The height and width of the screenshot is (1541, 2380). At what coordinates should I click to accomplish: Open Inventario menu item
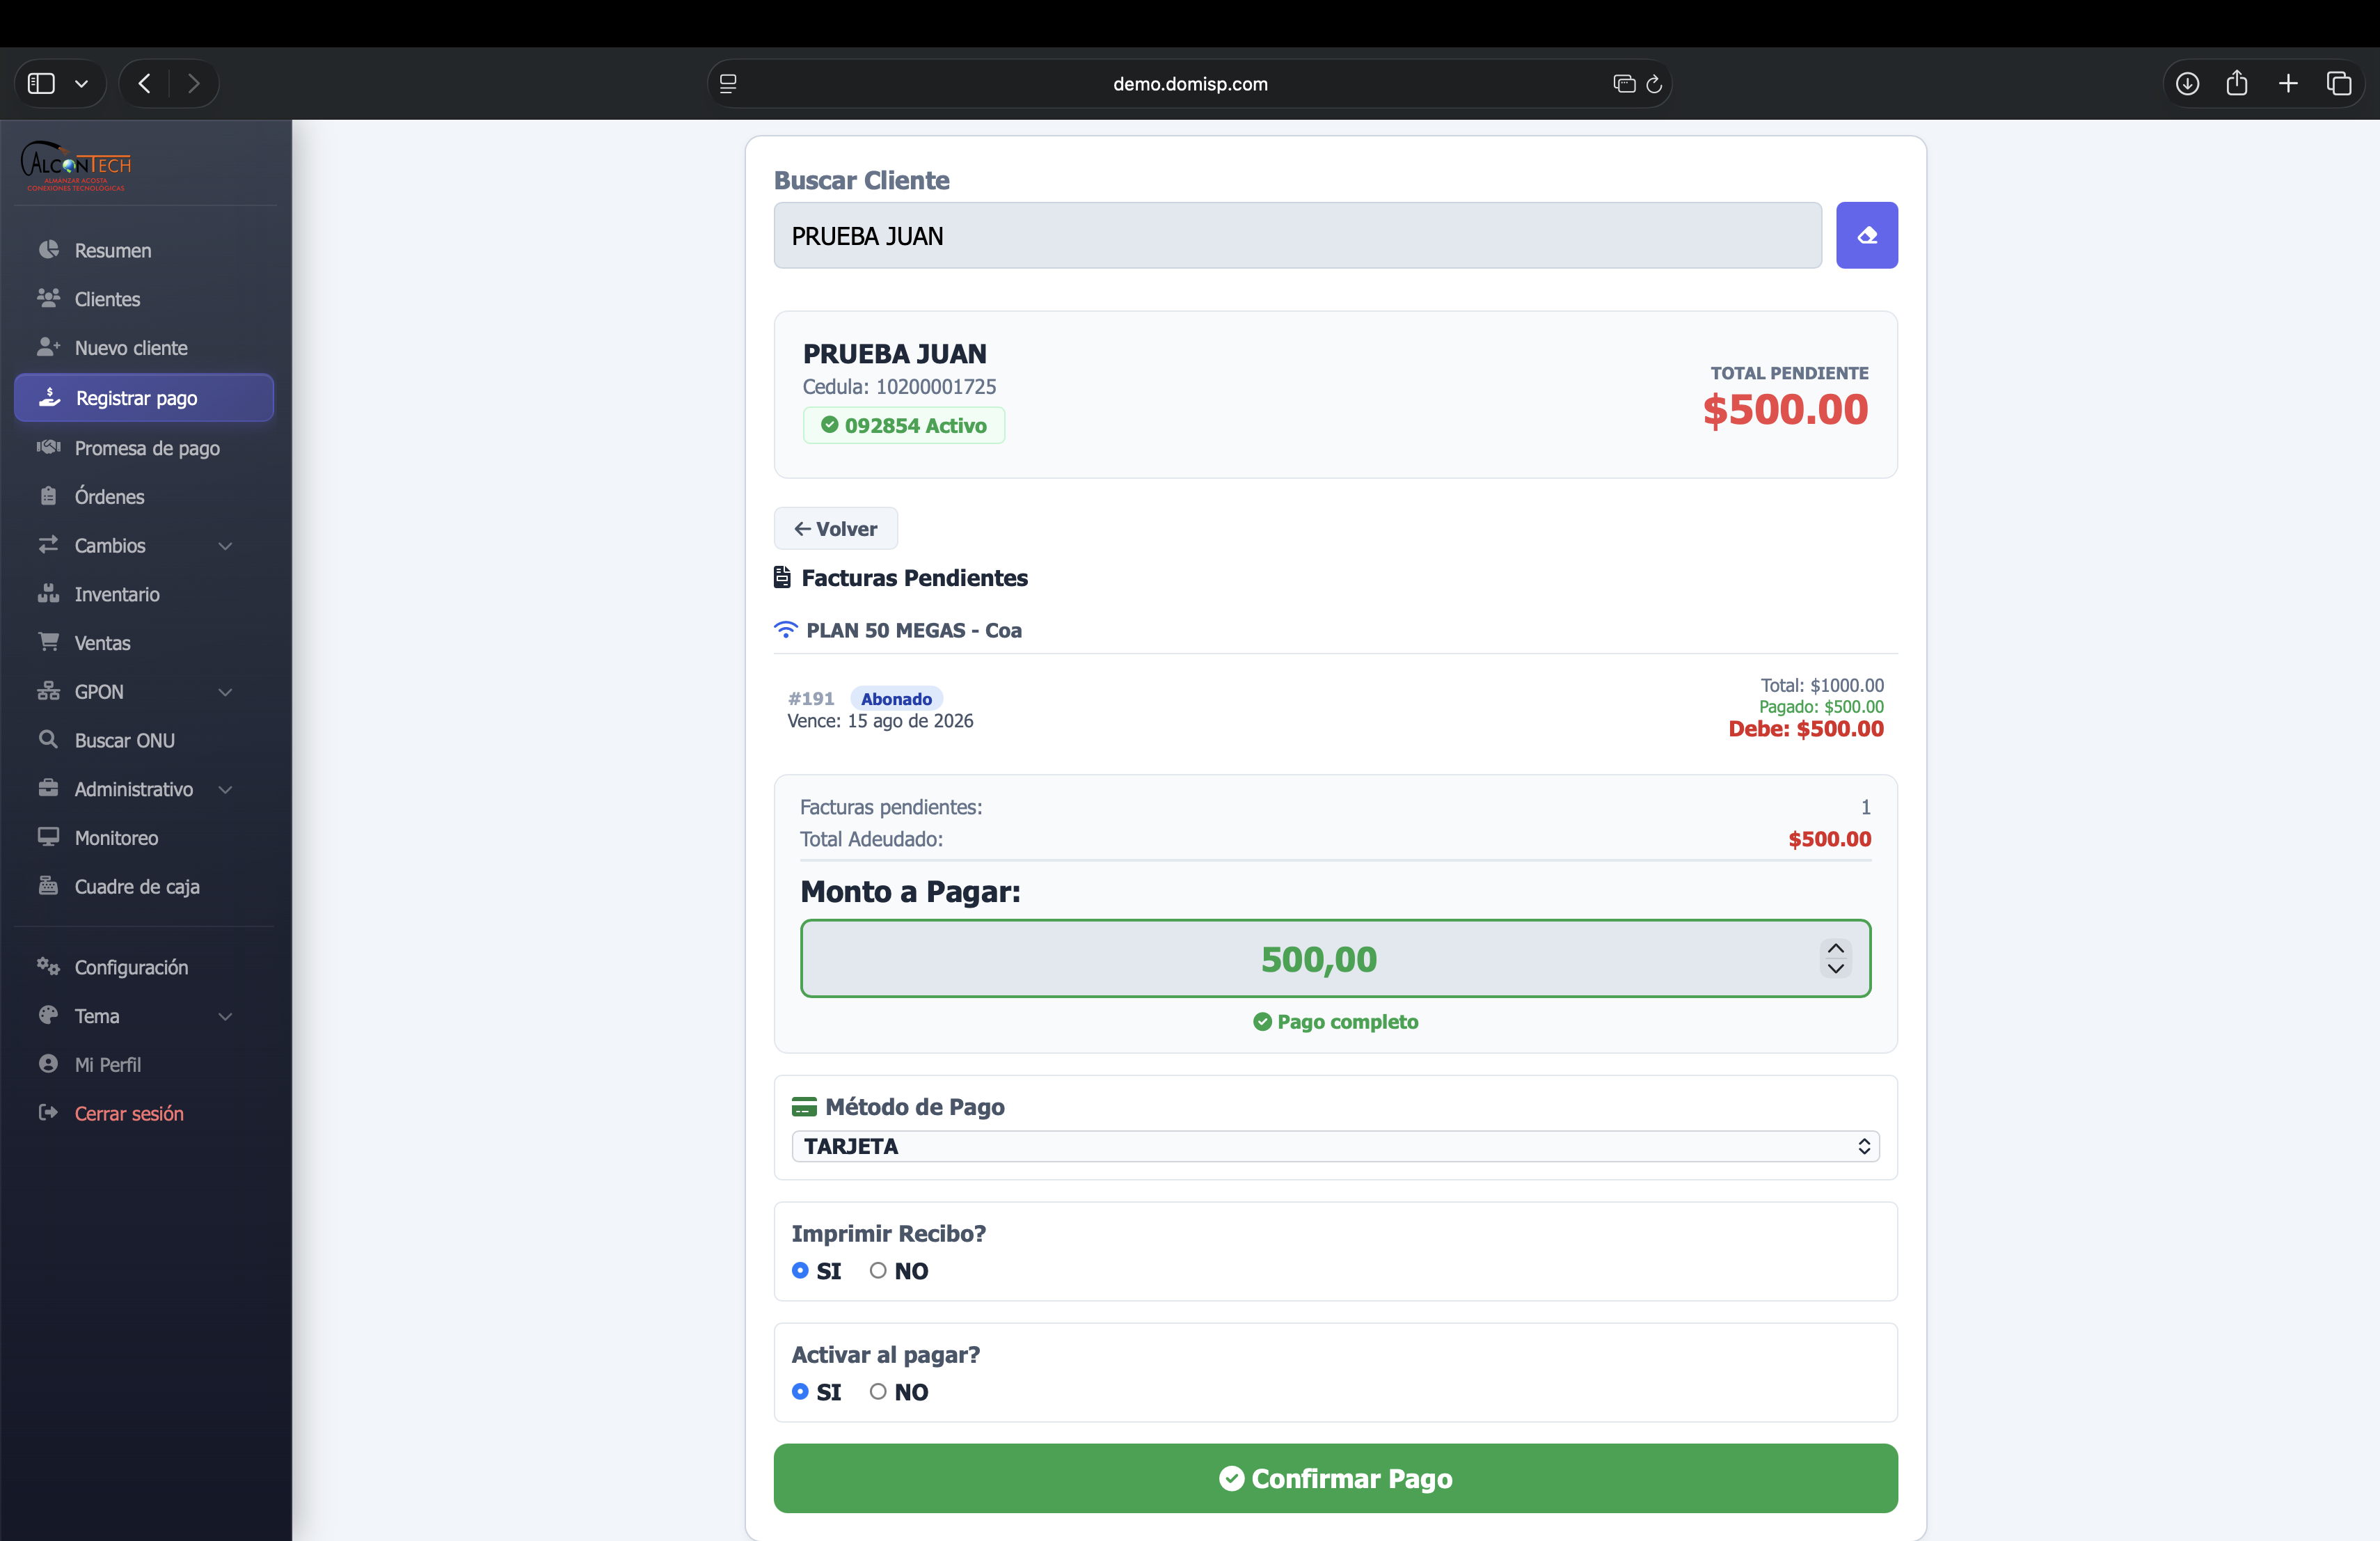point(144,594)
